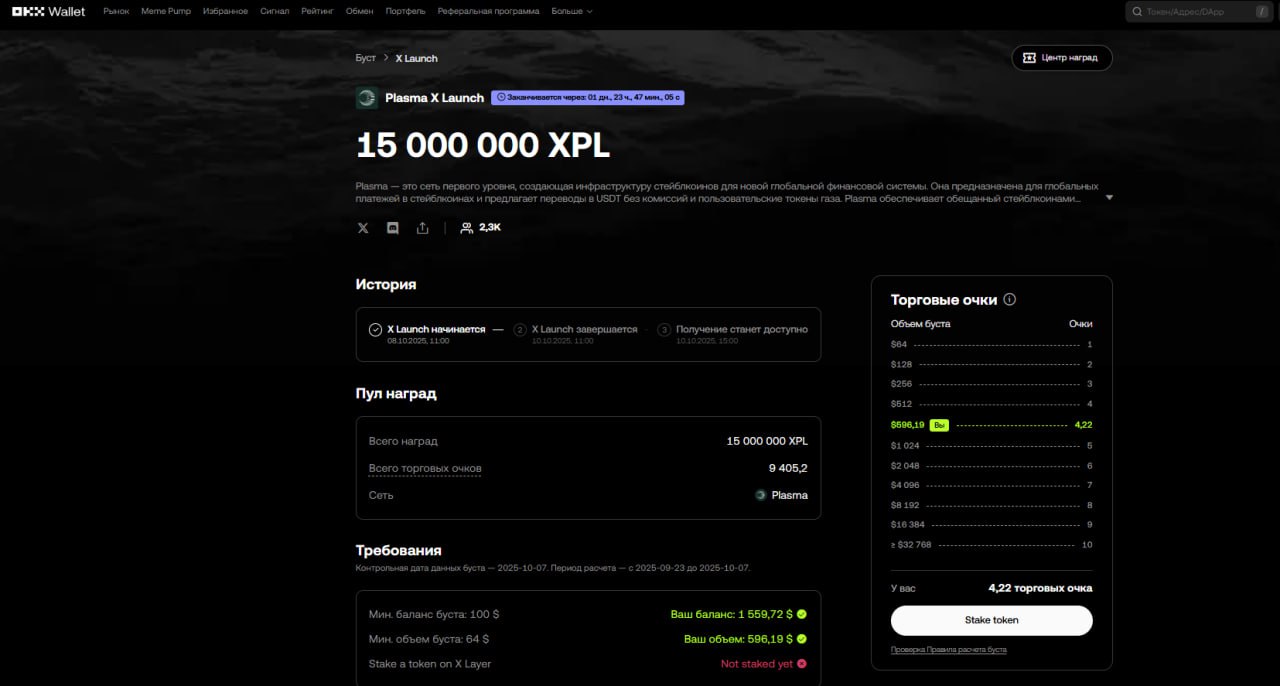Open the X (Twitter) social icon
1280x686 pixels.
click(x=363, y=228)
